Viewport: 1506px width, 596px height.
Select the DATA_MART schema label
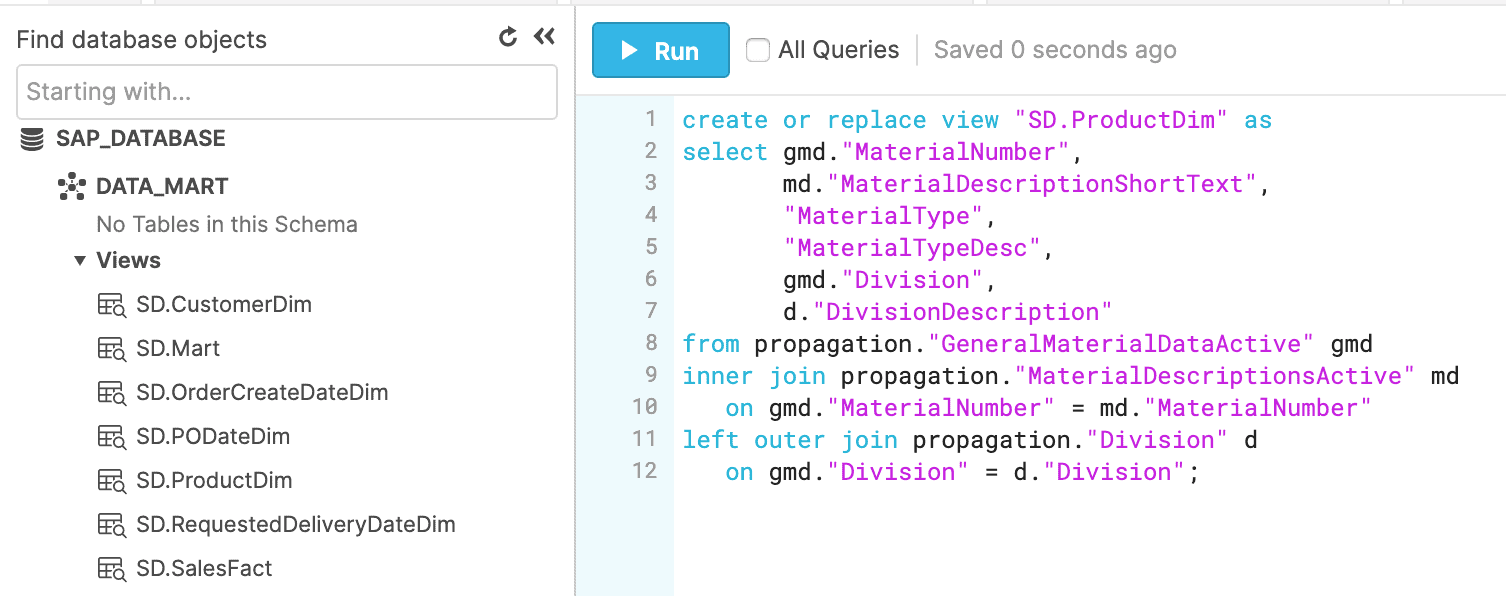click(162, 186)
